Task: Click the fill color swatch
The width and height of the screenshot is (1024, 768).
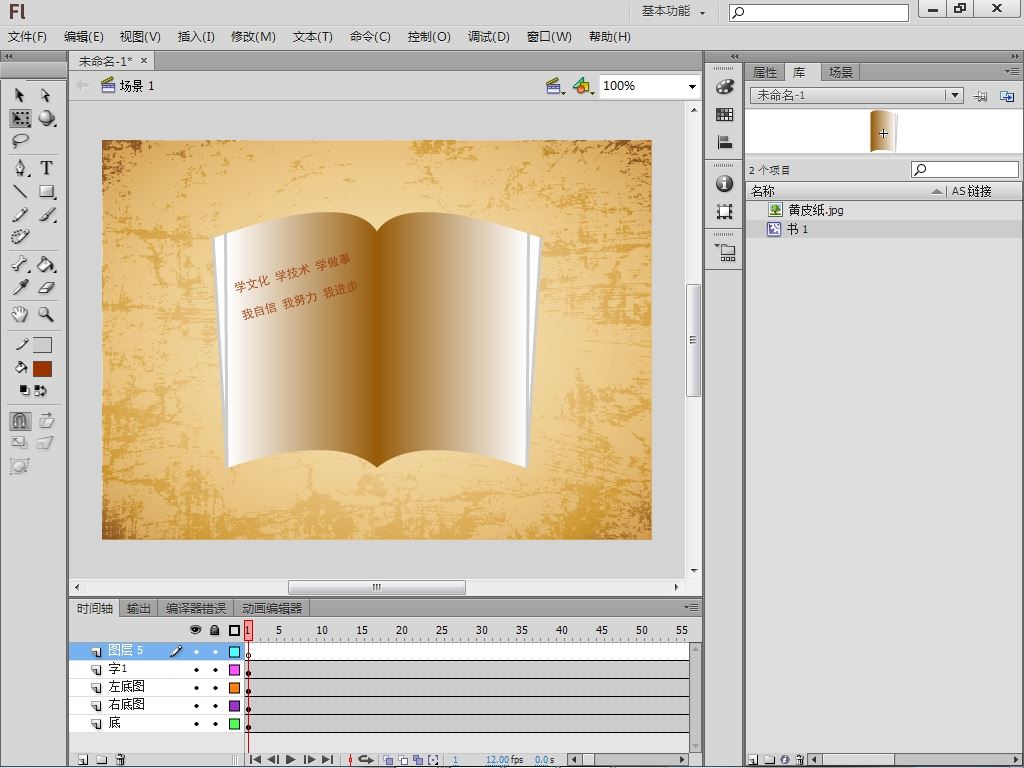Action: coord(42,369)
